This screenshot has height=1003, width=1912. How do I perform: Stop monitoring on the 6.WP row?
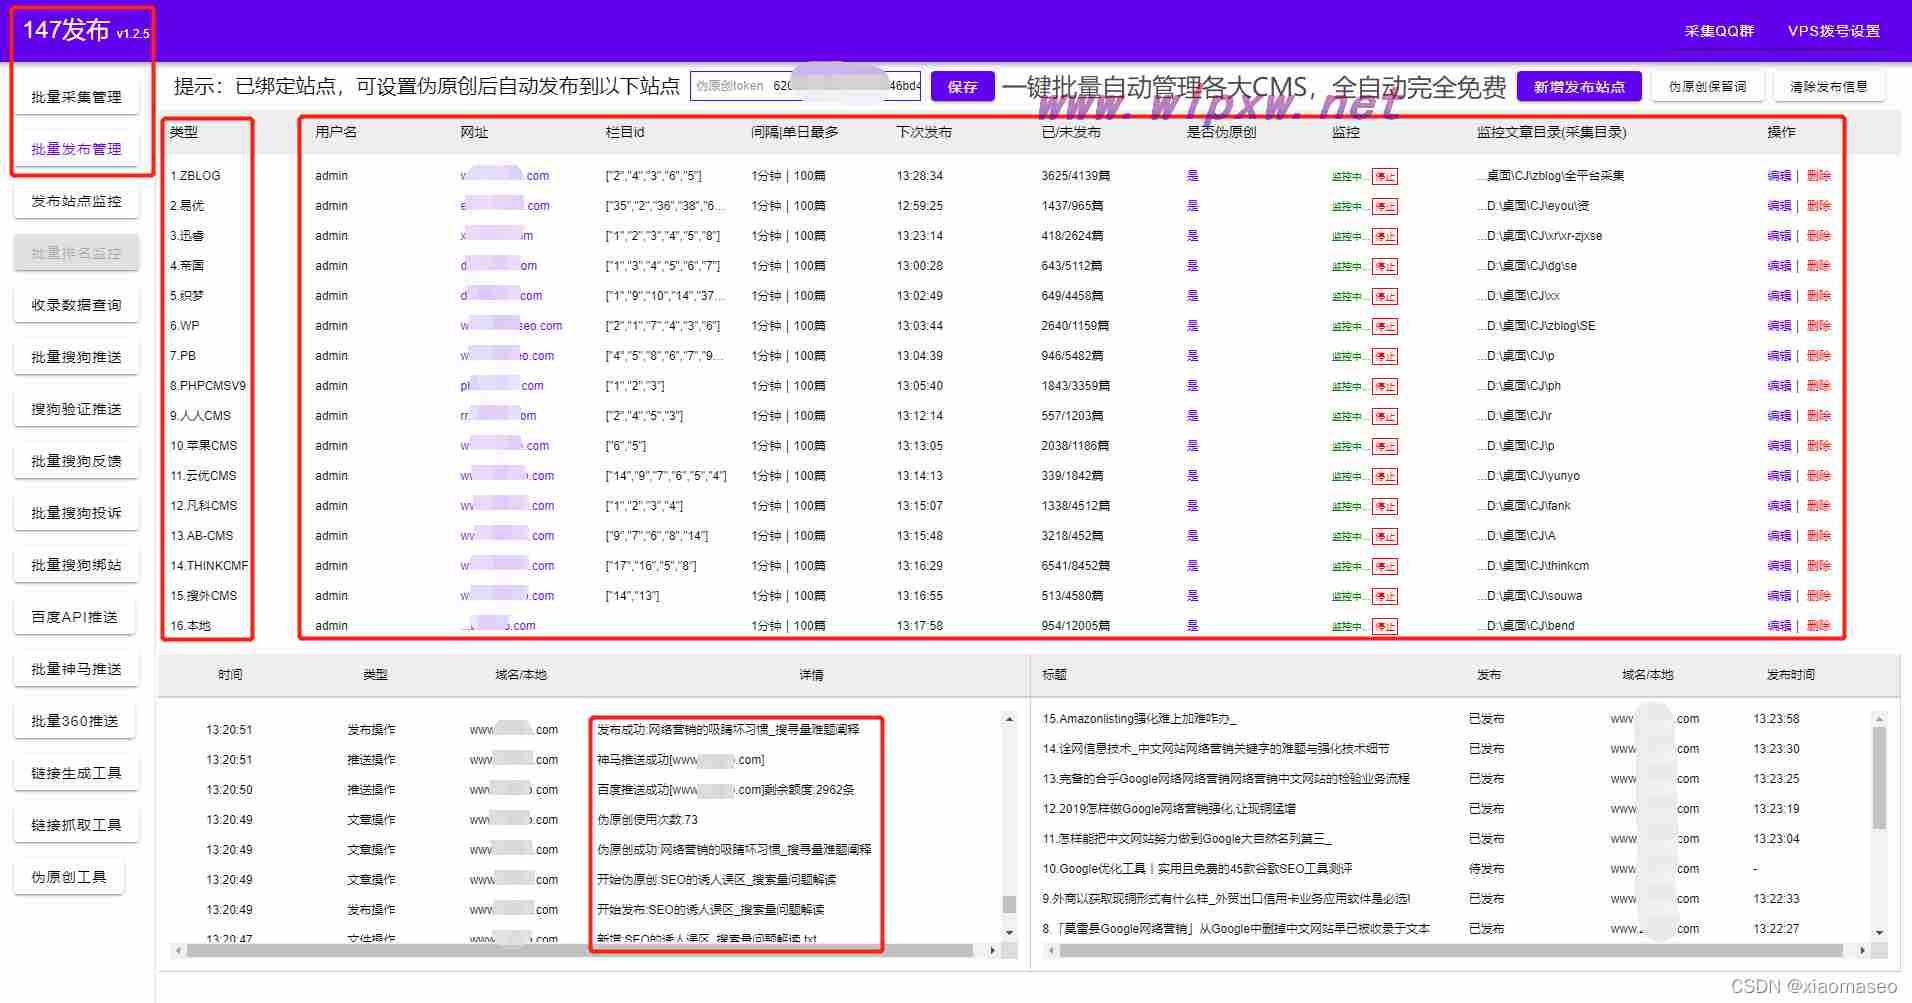(1385, 326)
